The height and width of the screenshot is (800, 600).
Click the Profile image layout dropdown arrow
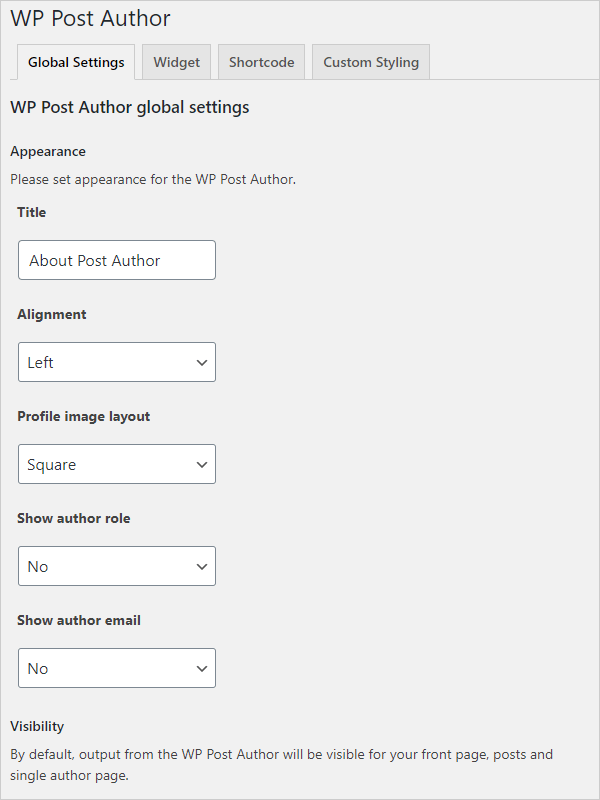point(203,464)
